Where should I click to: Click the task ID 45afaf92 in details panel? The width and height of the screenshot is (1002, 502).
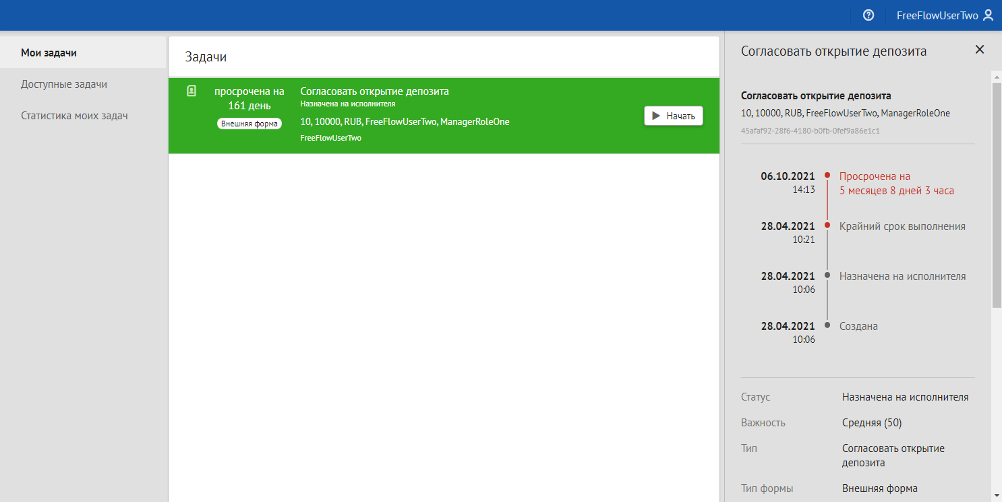(810, 131)
